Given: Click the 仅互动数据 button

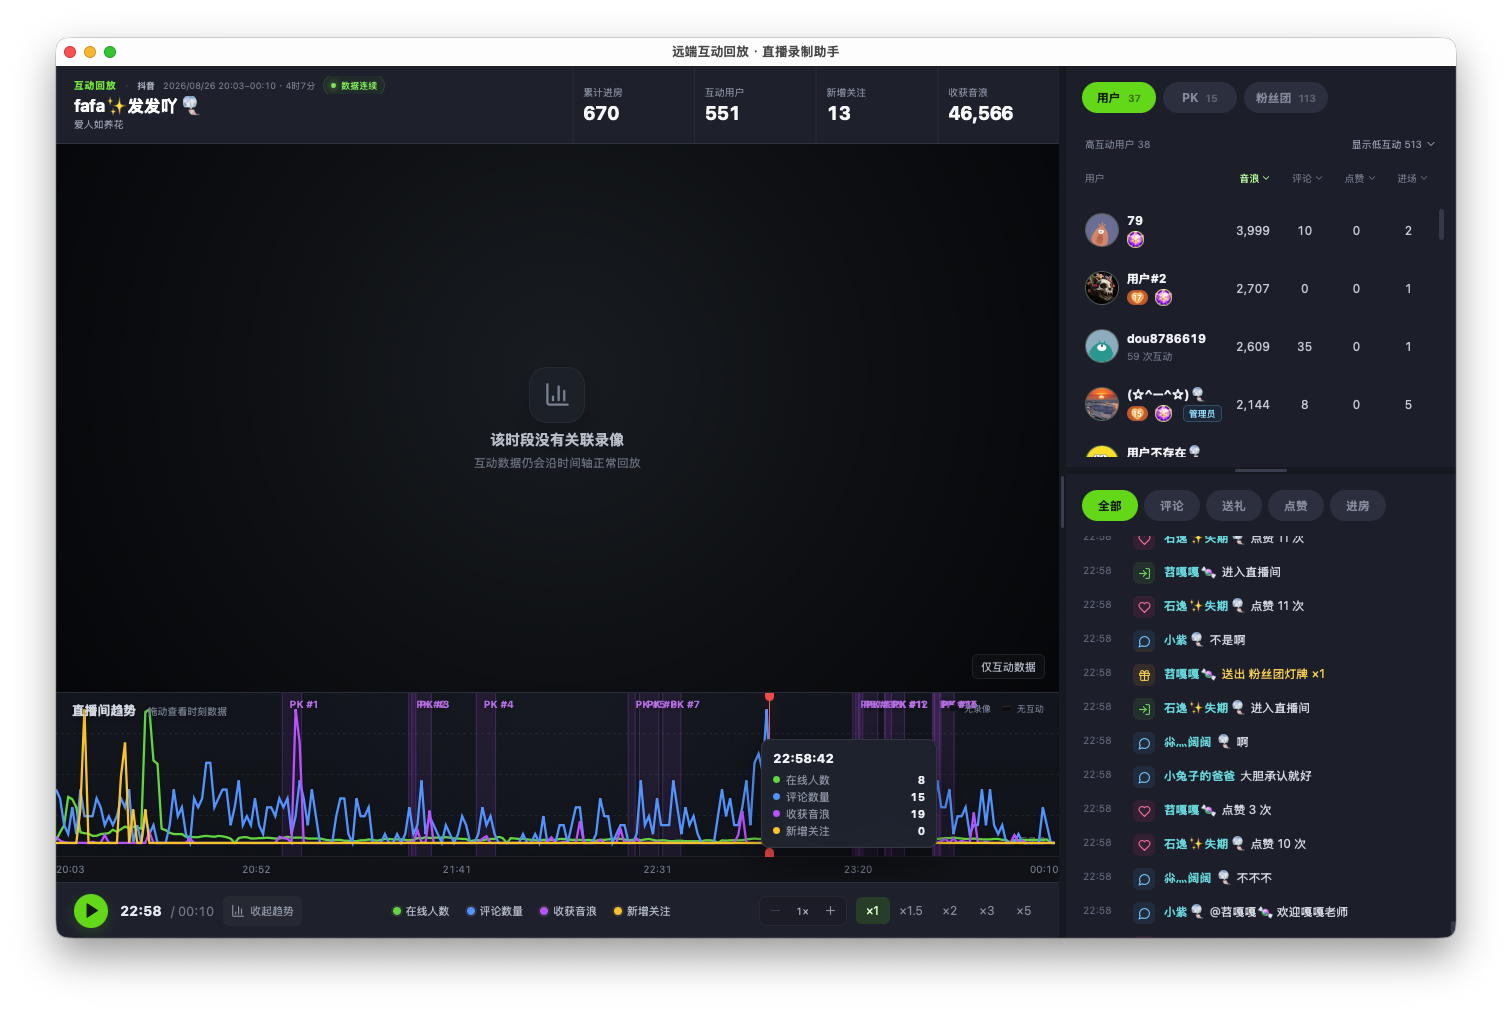Looking at the screenshot, I should [x=1008, y=667].
